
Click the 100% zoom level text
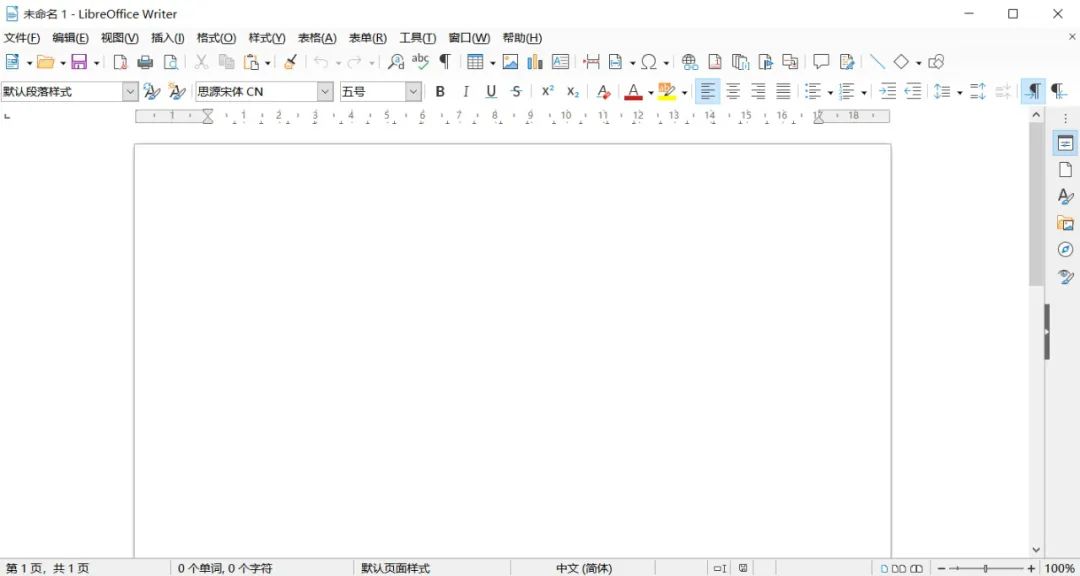[x=1059, y=568]
